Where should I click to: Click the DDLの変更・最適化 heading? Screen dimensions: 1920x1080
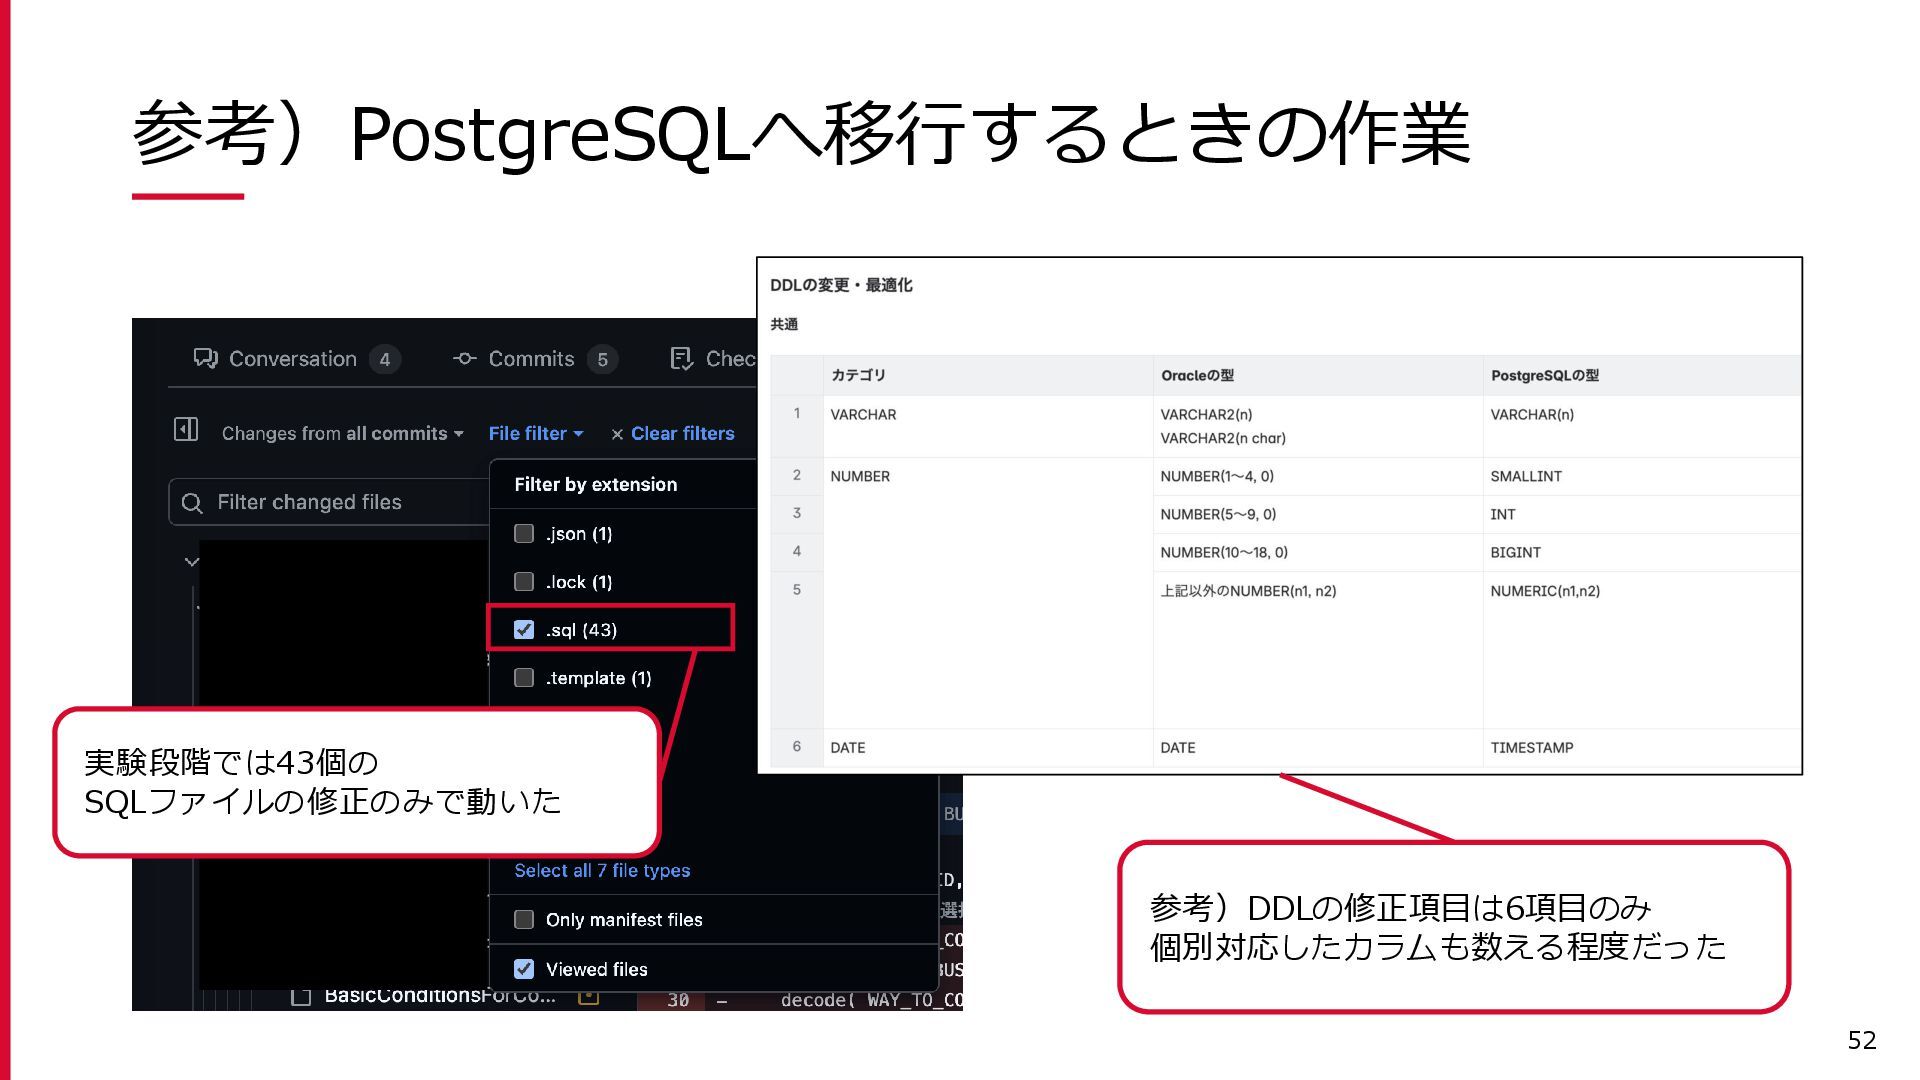coord(841,286)
